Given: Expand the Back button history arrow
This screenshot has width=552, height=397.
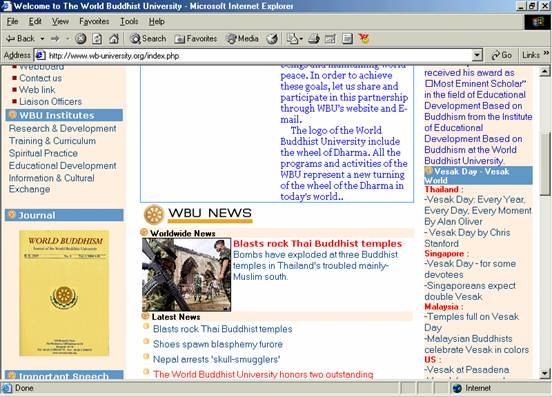Looking at the screenshot, I should 42,39.
